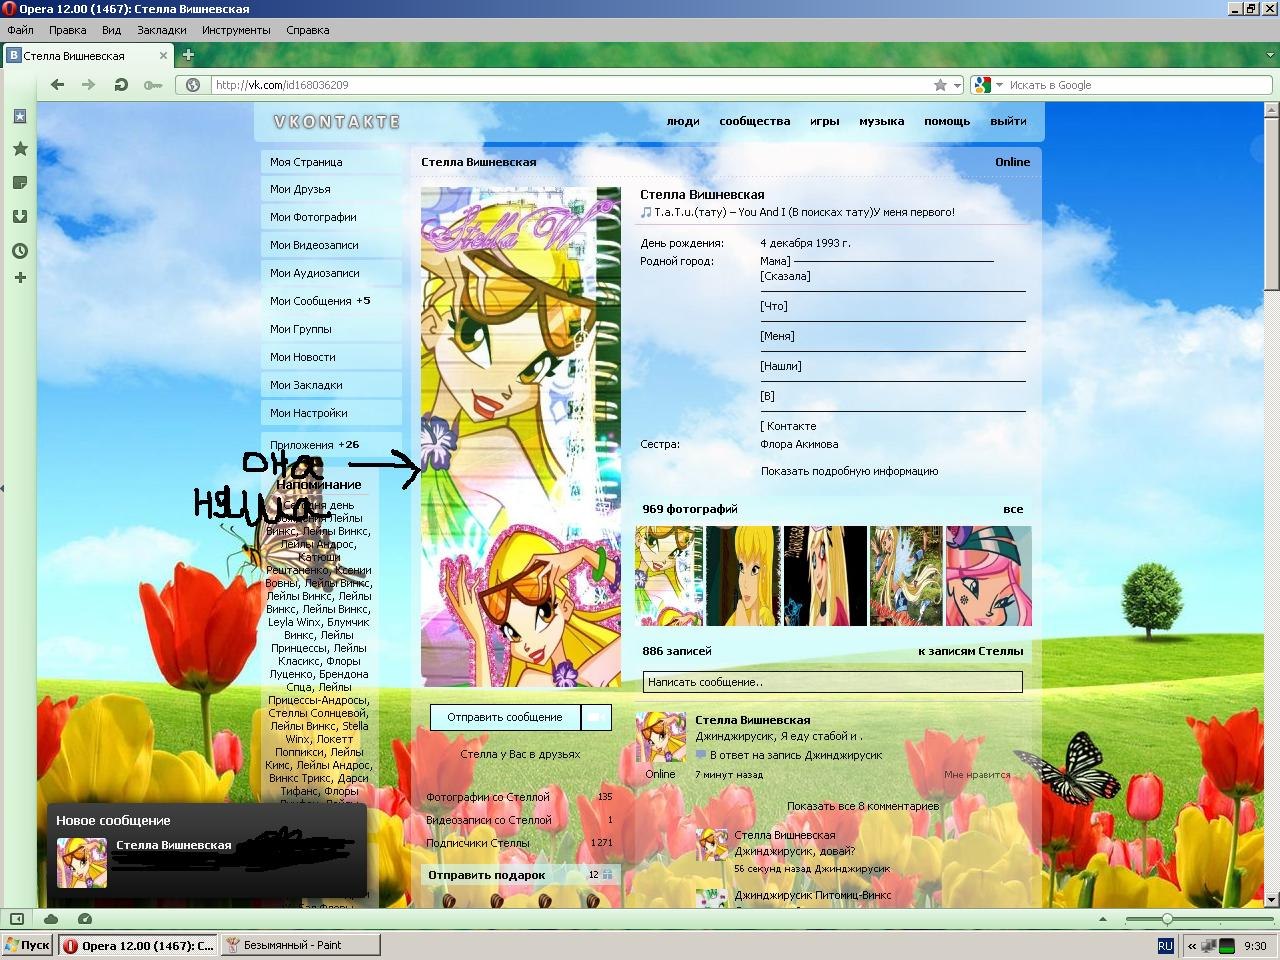Open Мои Фотографии
The height and width of the screenshot is (960, 1280).
click(x=332, y=217)
